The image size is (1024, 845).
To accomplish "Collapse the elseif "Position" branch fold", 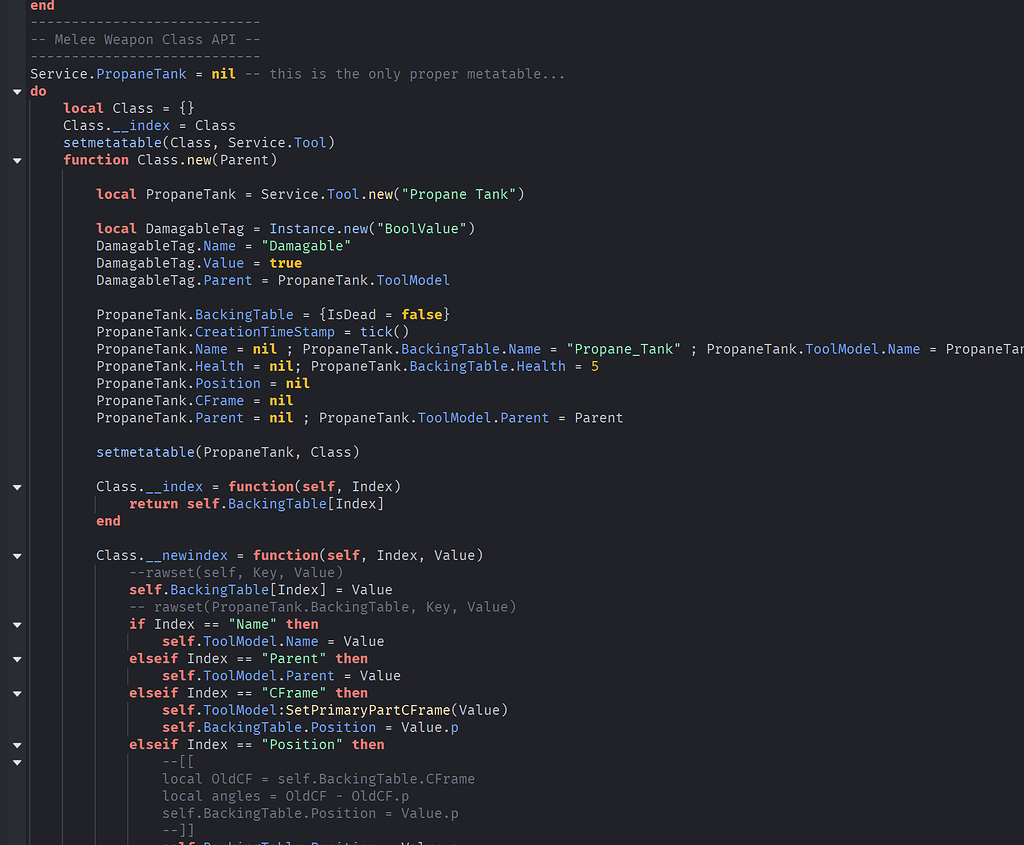I will (16, 744).
